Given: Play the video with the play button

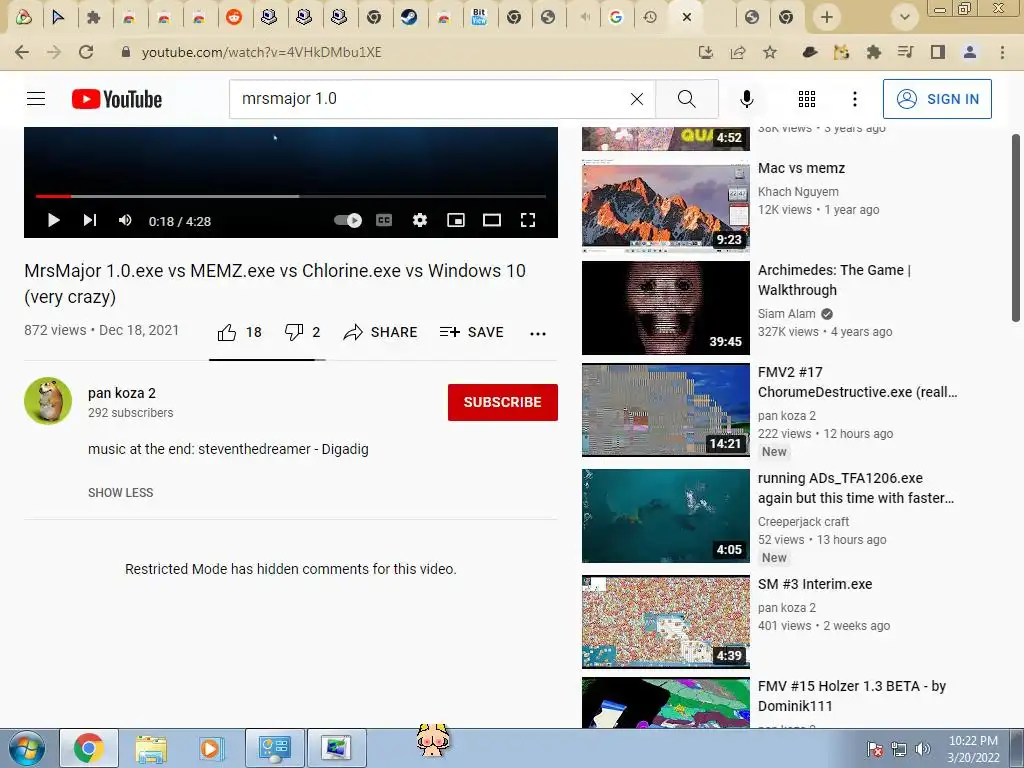Looking at the screenshot, I should tap(54, 221).
